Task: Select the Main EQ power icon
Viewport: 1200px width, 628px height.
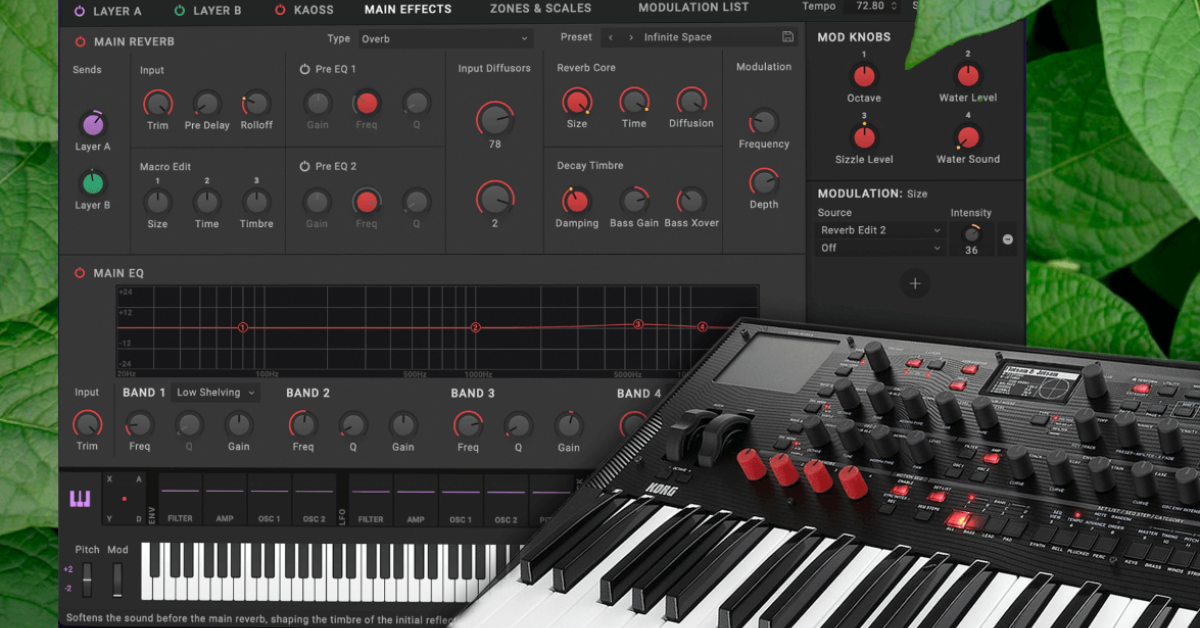Action: (79, 272)
